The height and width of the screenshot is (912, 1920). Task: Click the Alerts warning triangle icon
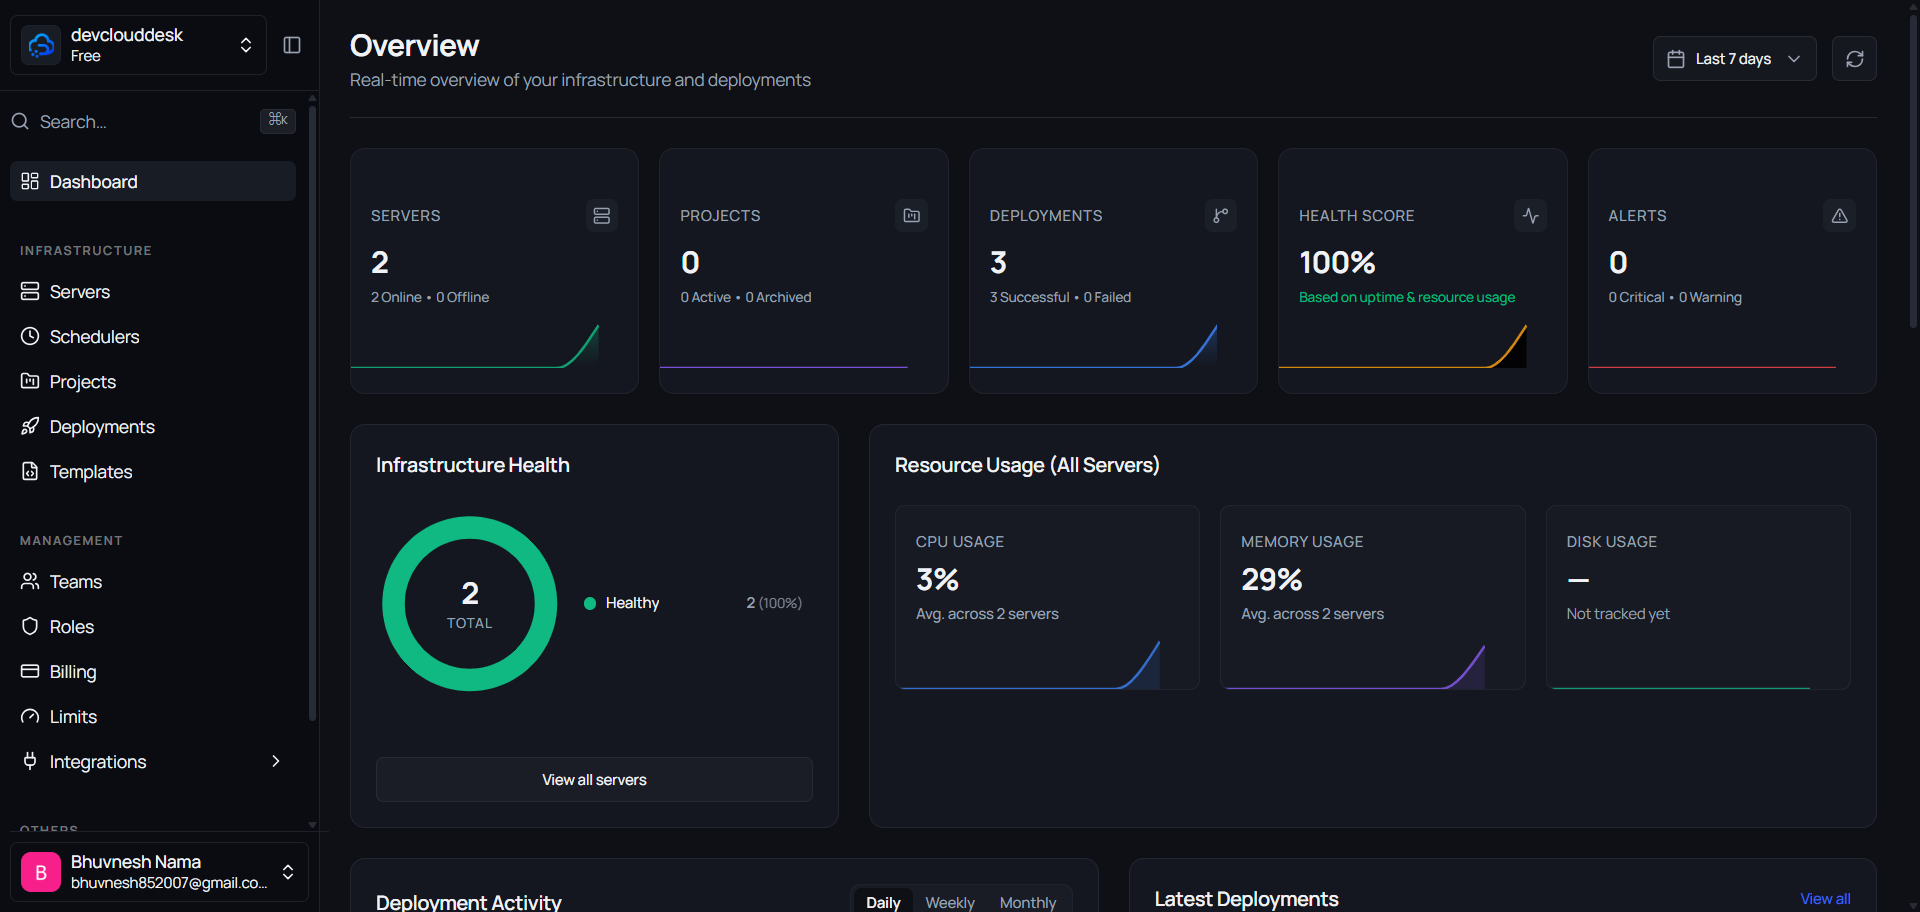[1840, 216]
